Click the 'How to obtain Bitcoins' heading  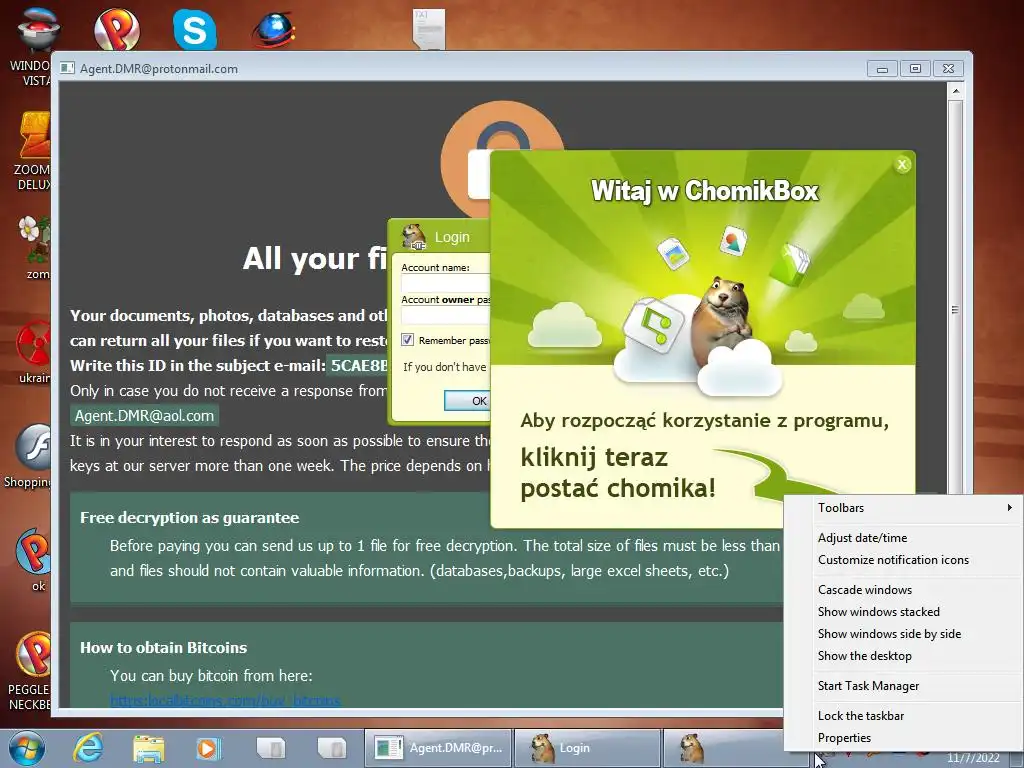tap(163, 648)
